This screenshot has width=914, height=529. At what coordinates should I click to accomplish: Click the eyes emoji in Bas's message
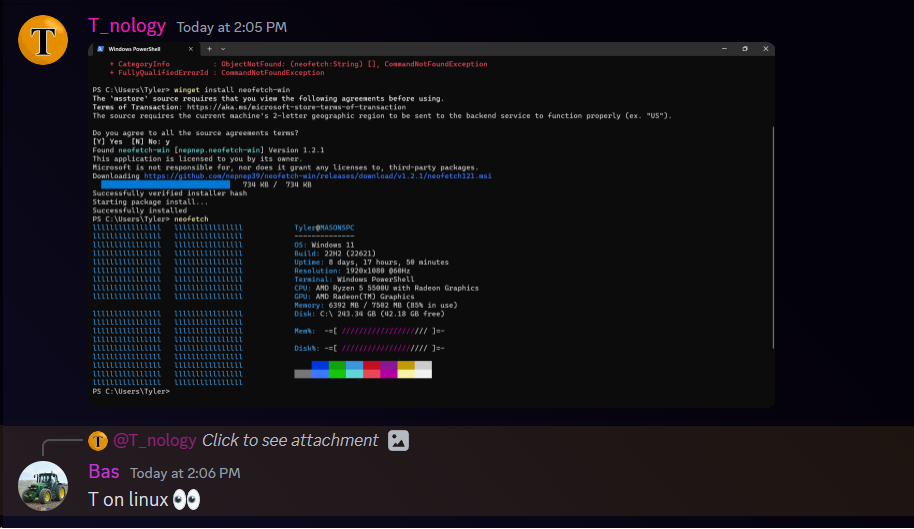(x=186, y=499)
